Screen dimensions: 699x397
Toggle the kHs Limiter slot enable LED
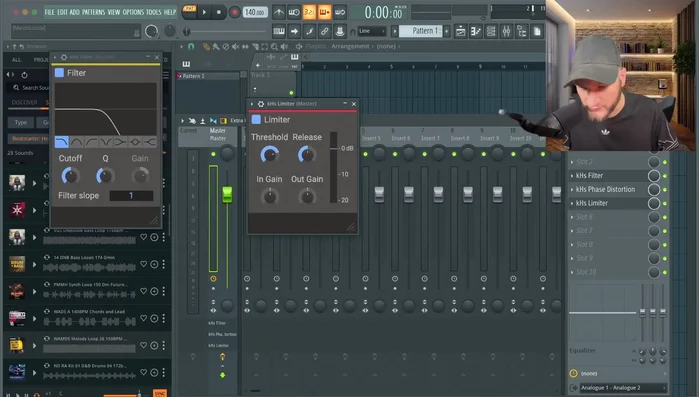665,204
